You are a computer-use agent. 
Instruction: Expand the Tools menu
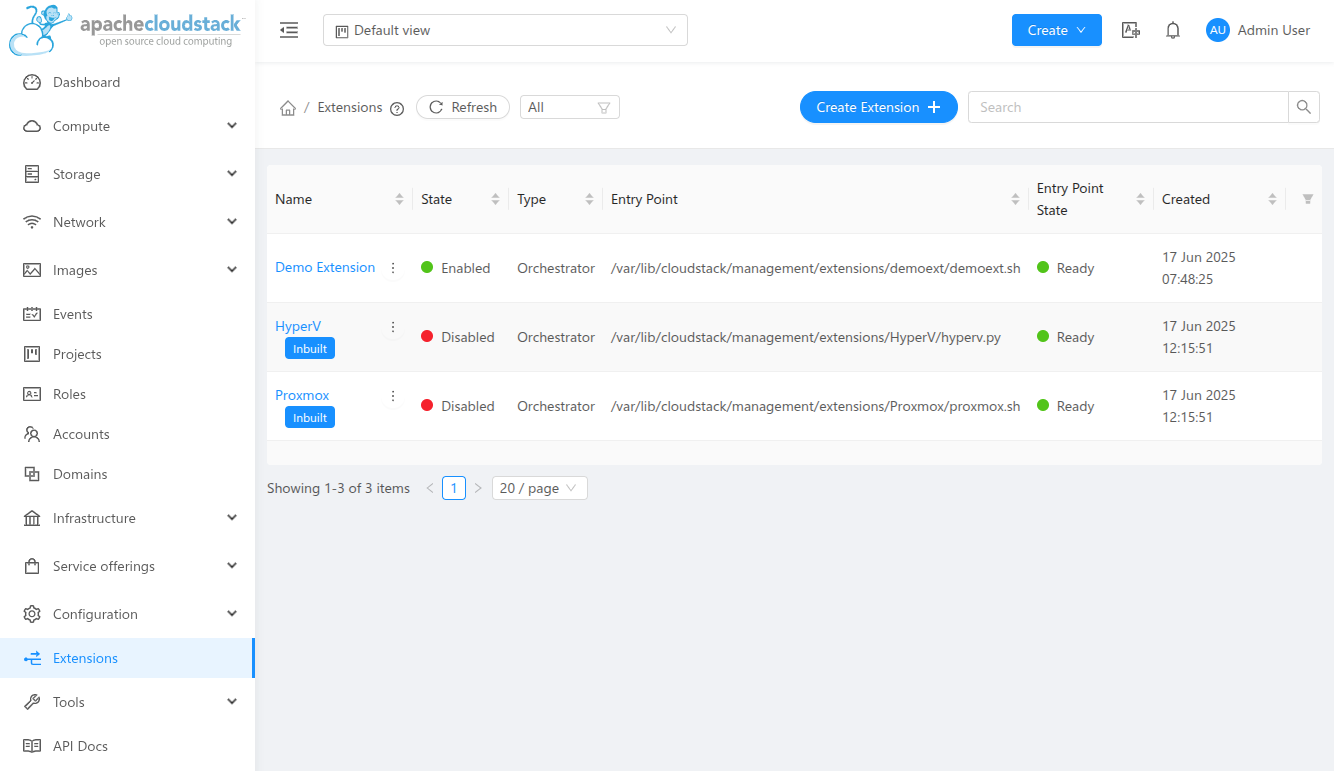pyautogui.click(x=127, y=702)
